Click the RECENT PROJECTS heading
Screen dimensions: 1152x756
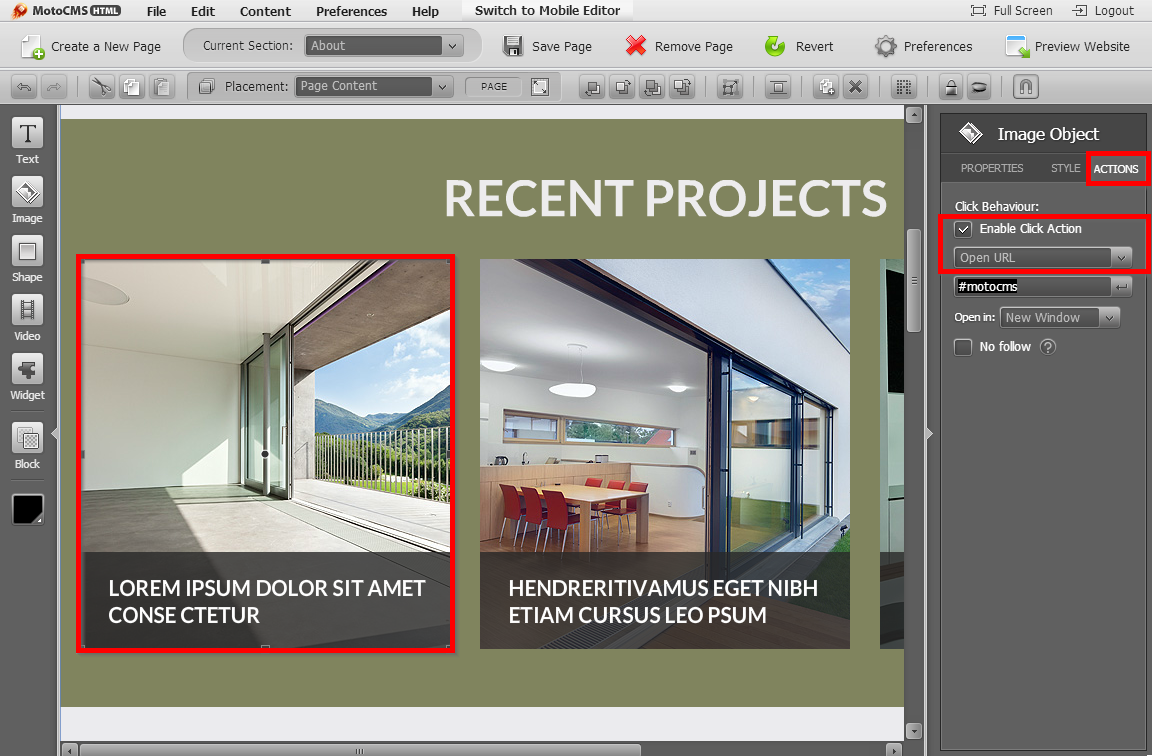pyautogui.click(x=665, y=198)
